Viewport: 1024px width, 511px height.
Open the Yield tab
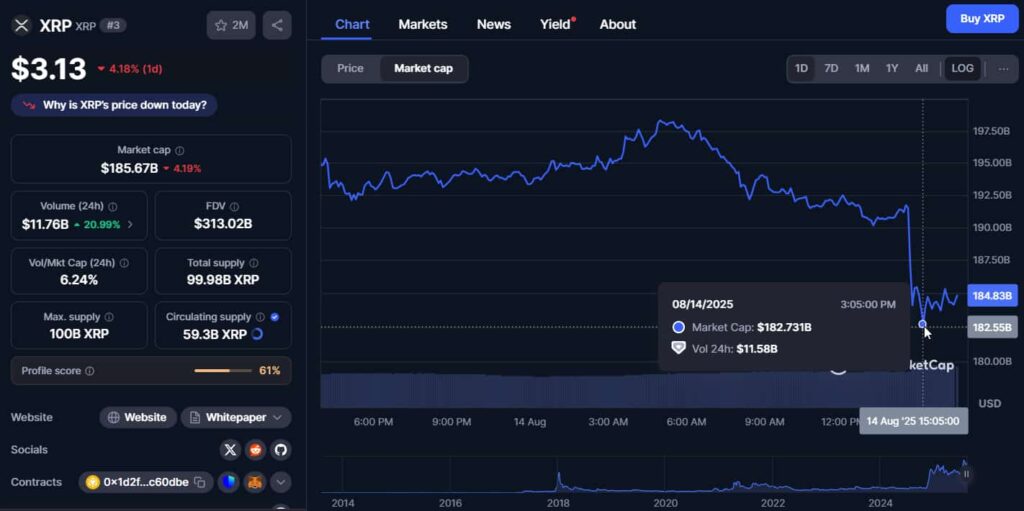[556, 24]
